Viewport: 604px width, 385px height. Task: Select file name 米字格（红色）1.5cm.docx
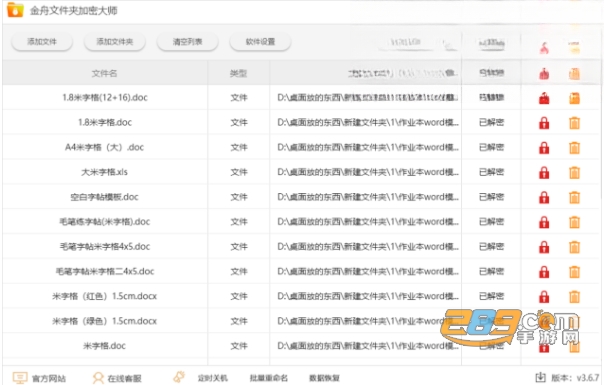pyautogui.click(x=104, y=296)
